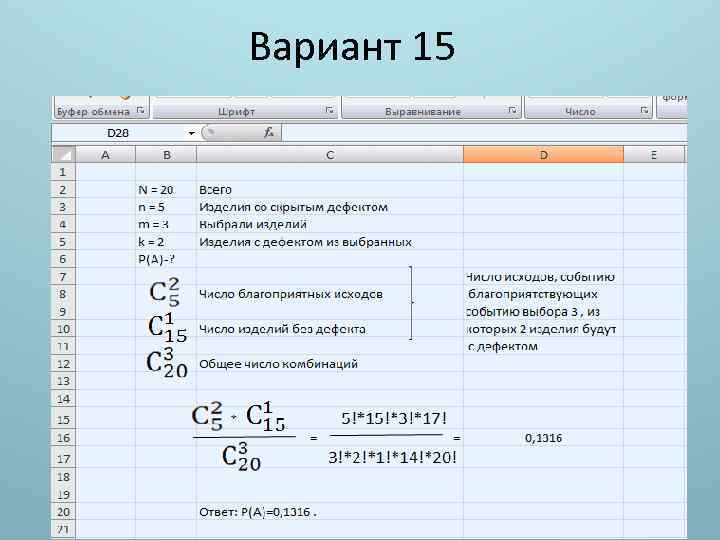Select the C 3 over 20 formula near row 12

point(167,363)
